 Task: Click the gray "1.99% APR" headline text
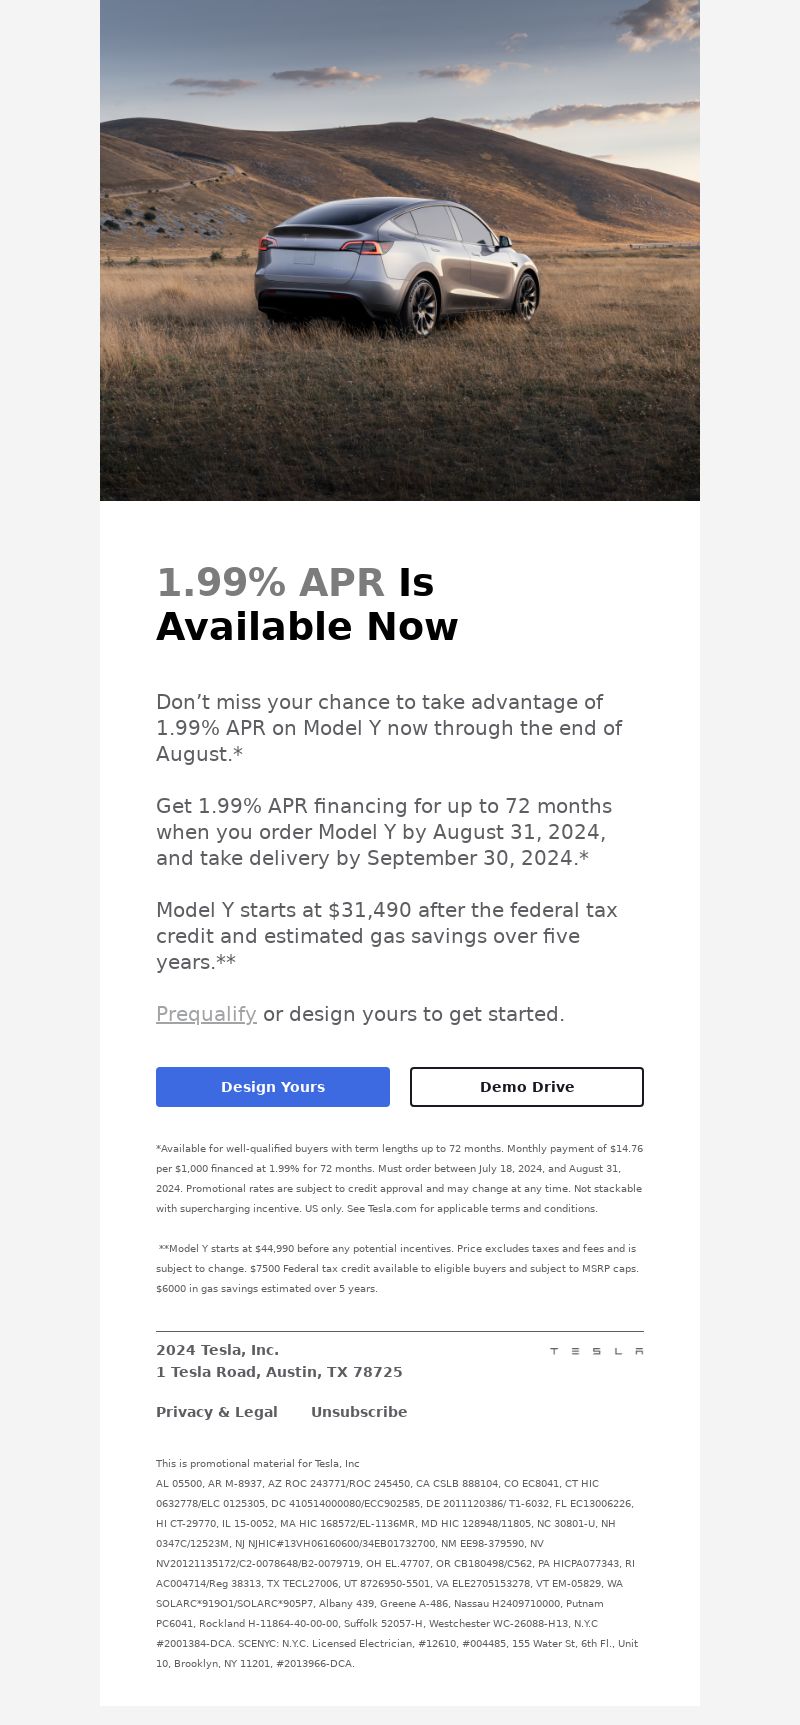point(270,583)
